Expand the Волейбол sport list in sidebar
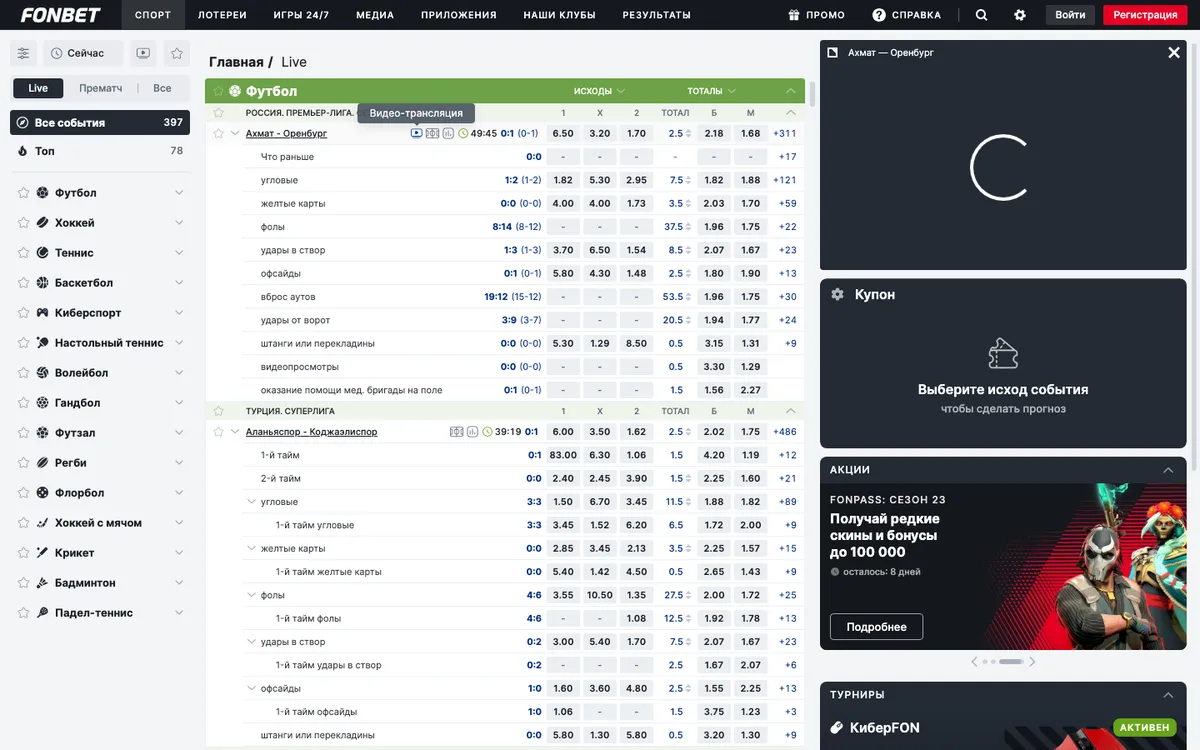Viewport: 1200px width, 750px height. coord(179,373)
